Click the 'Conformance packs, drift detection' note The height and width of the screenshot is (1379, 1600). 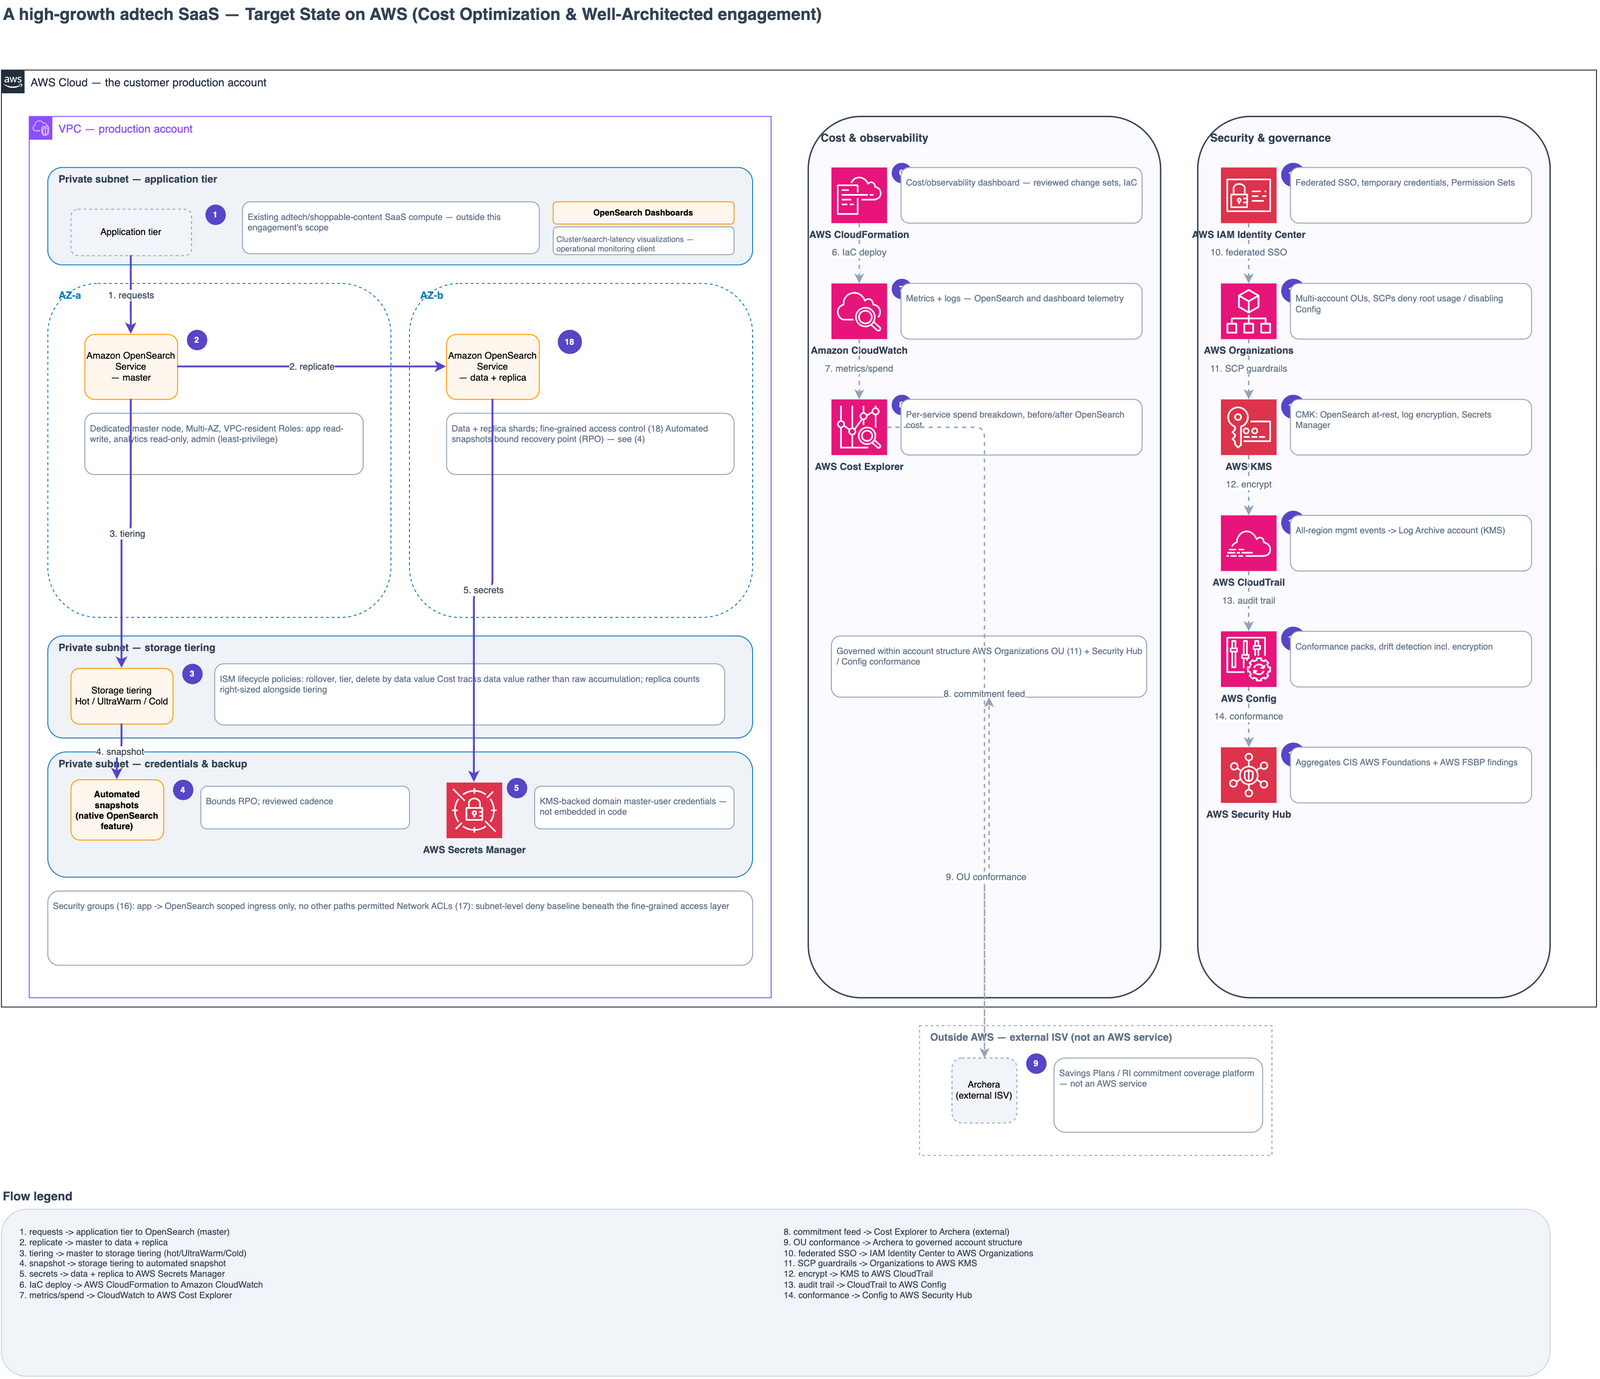pyautogui.click(x=1410, y=659)
